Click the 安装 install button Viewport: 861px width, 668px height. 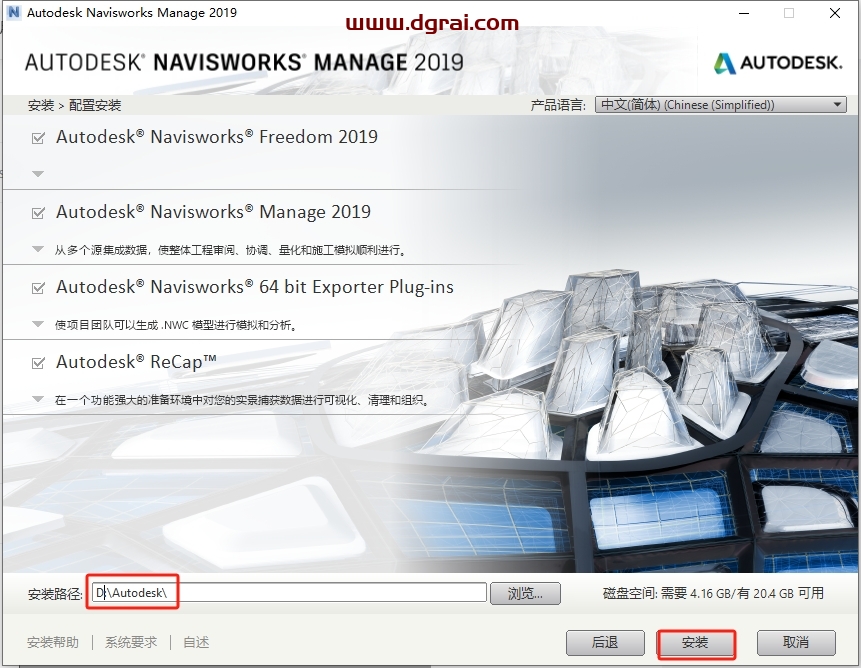click(696, 643)
